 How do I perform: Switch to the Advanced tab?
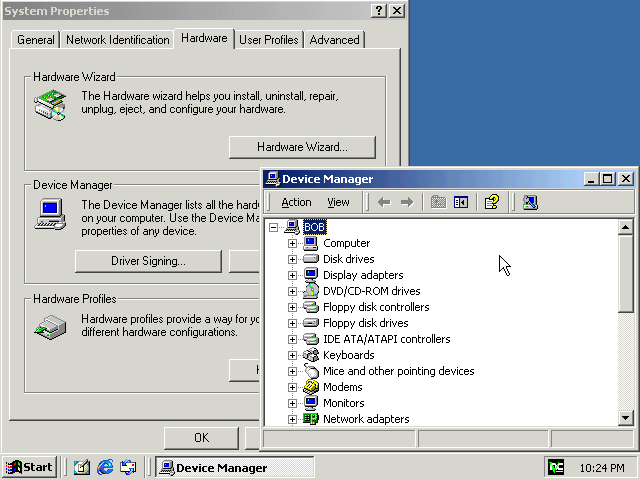(334, 40)
